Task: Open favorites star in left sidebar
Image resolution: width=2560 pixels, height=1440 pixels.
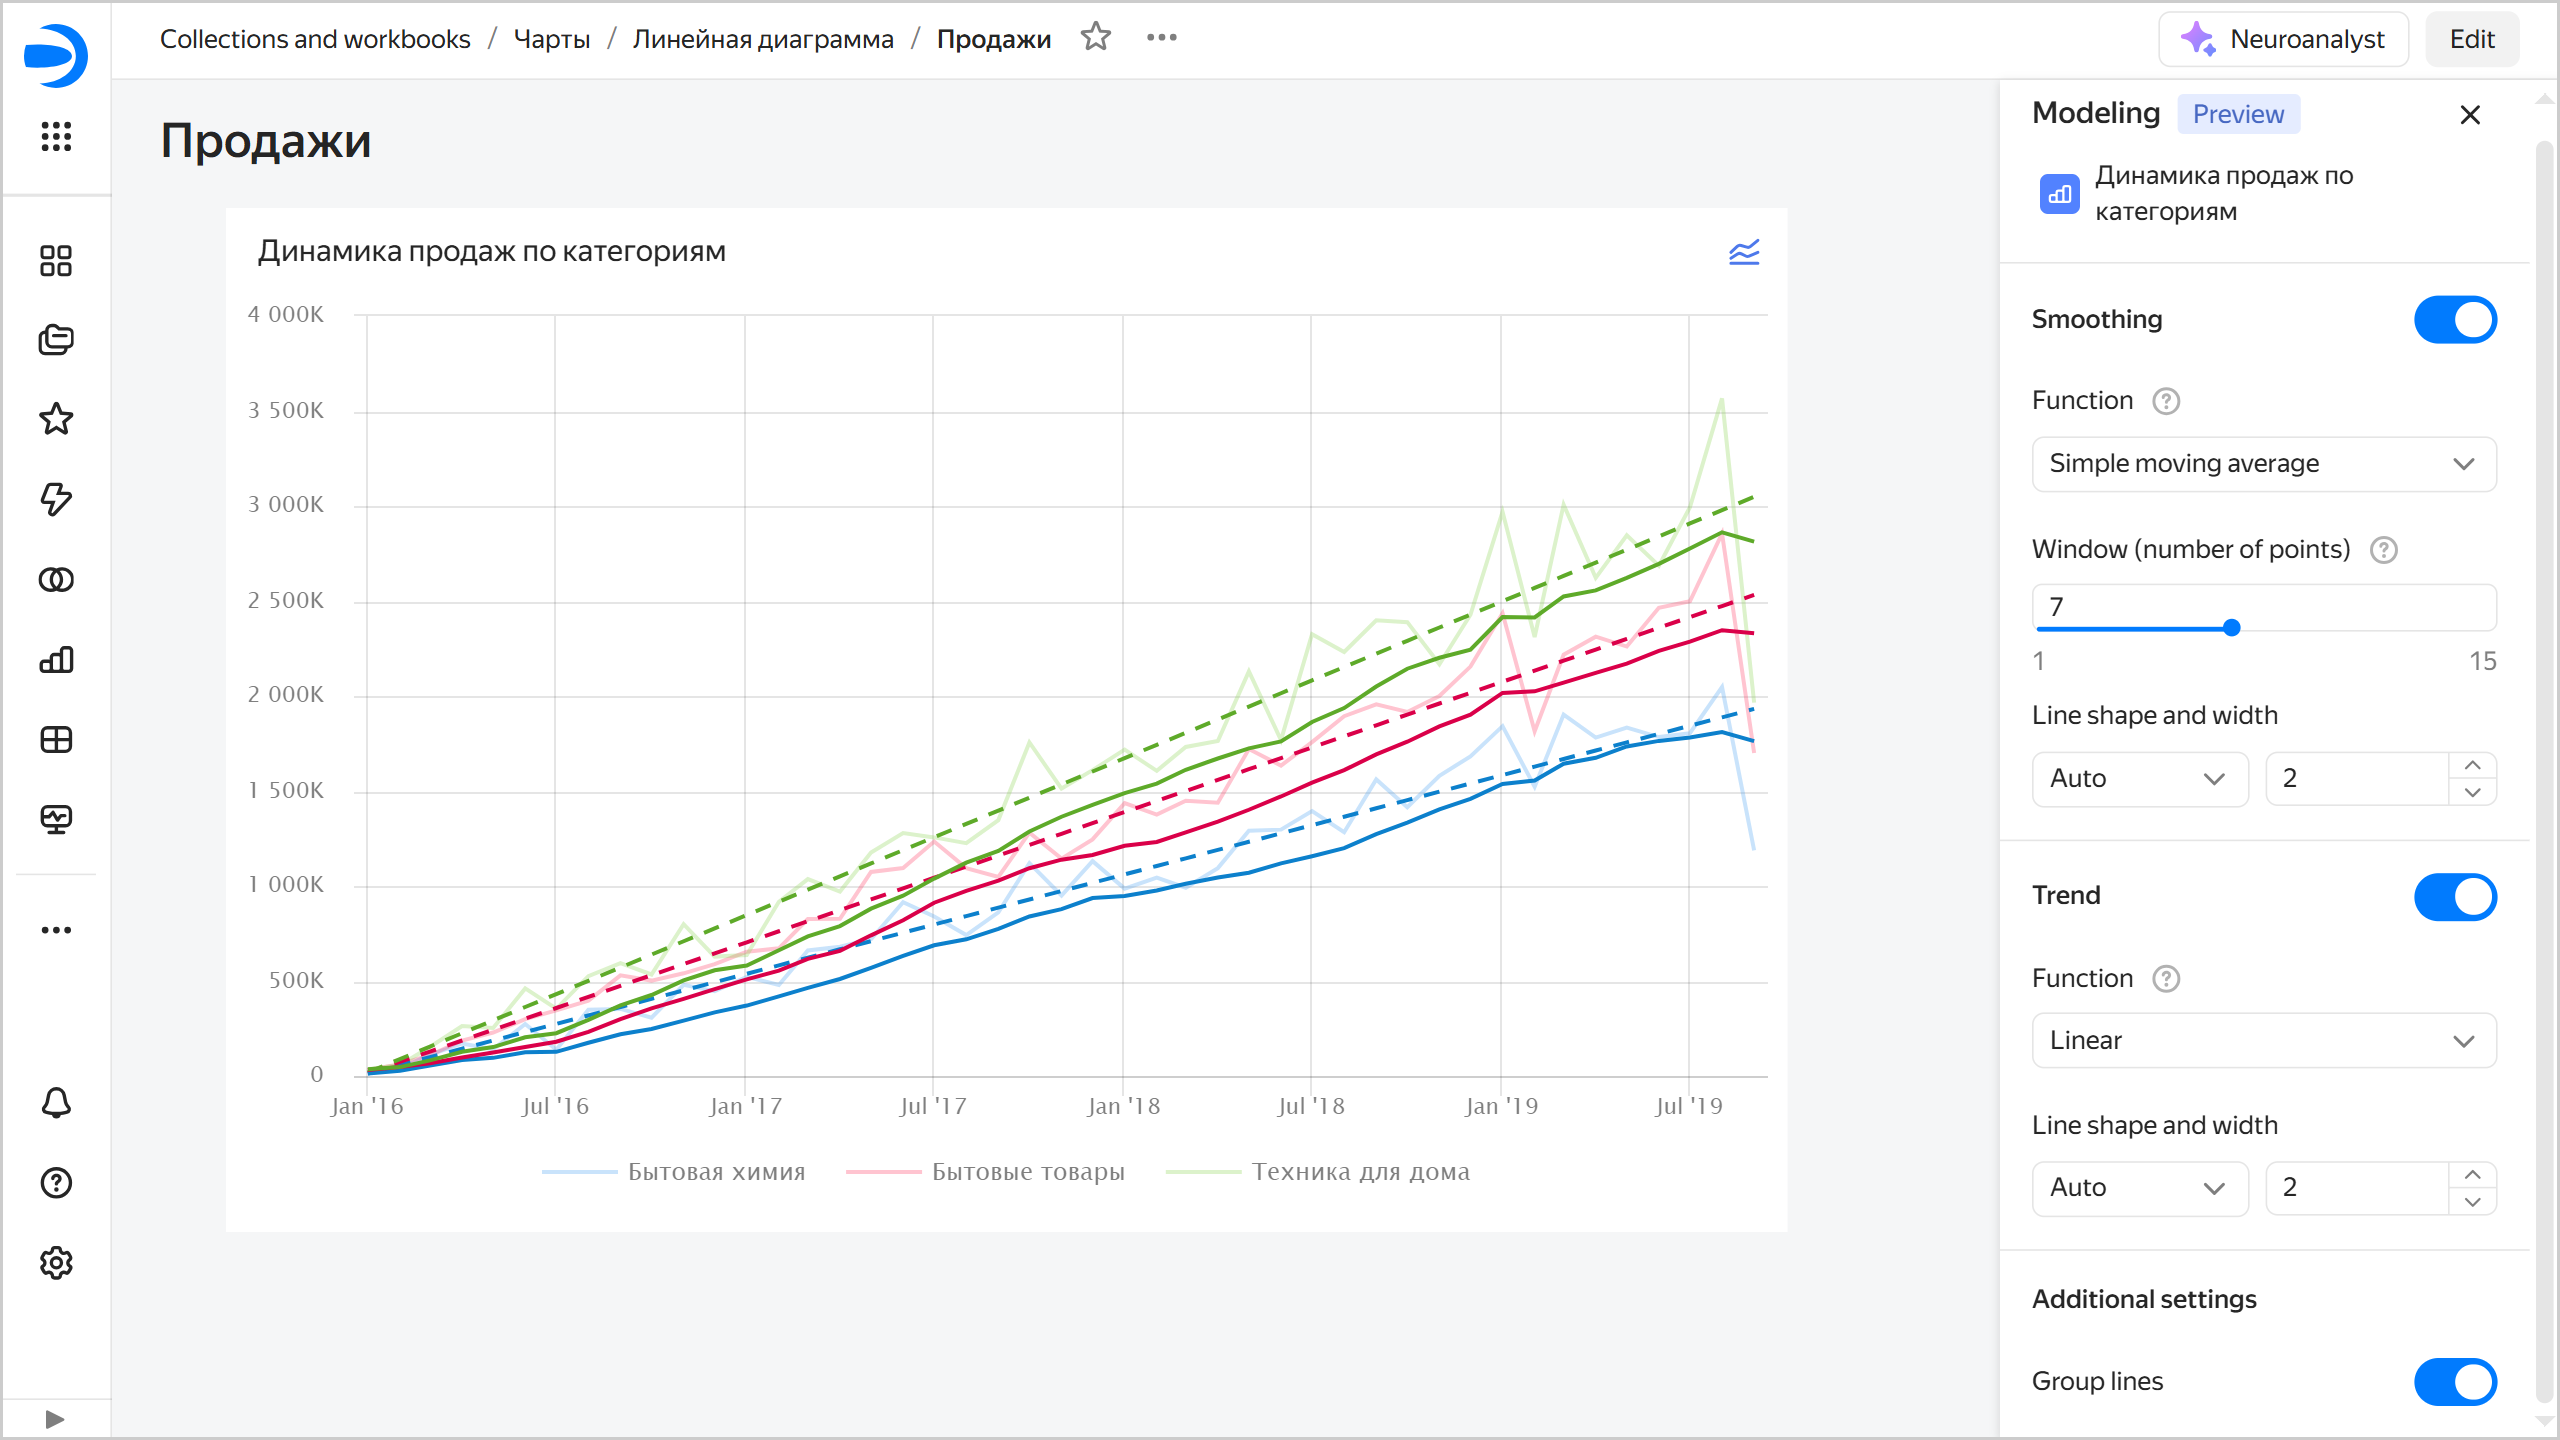Action: (x=56, y=419)
